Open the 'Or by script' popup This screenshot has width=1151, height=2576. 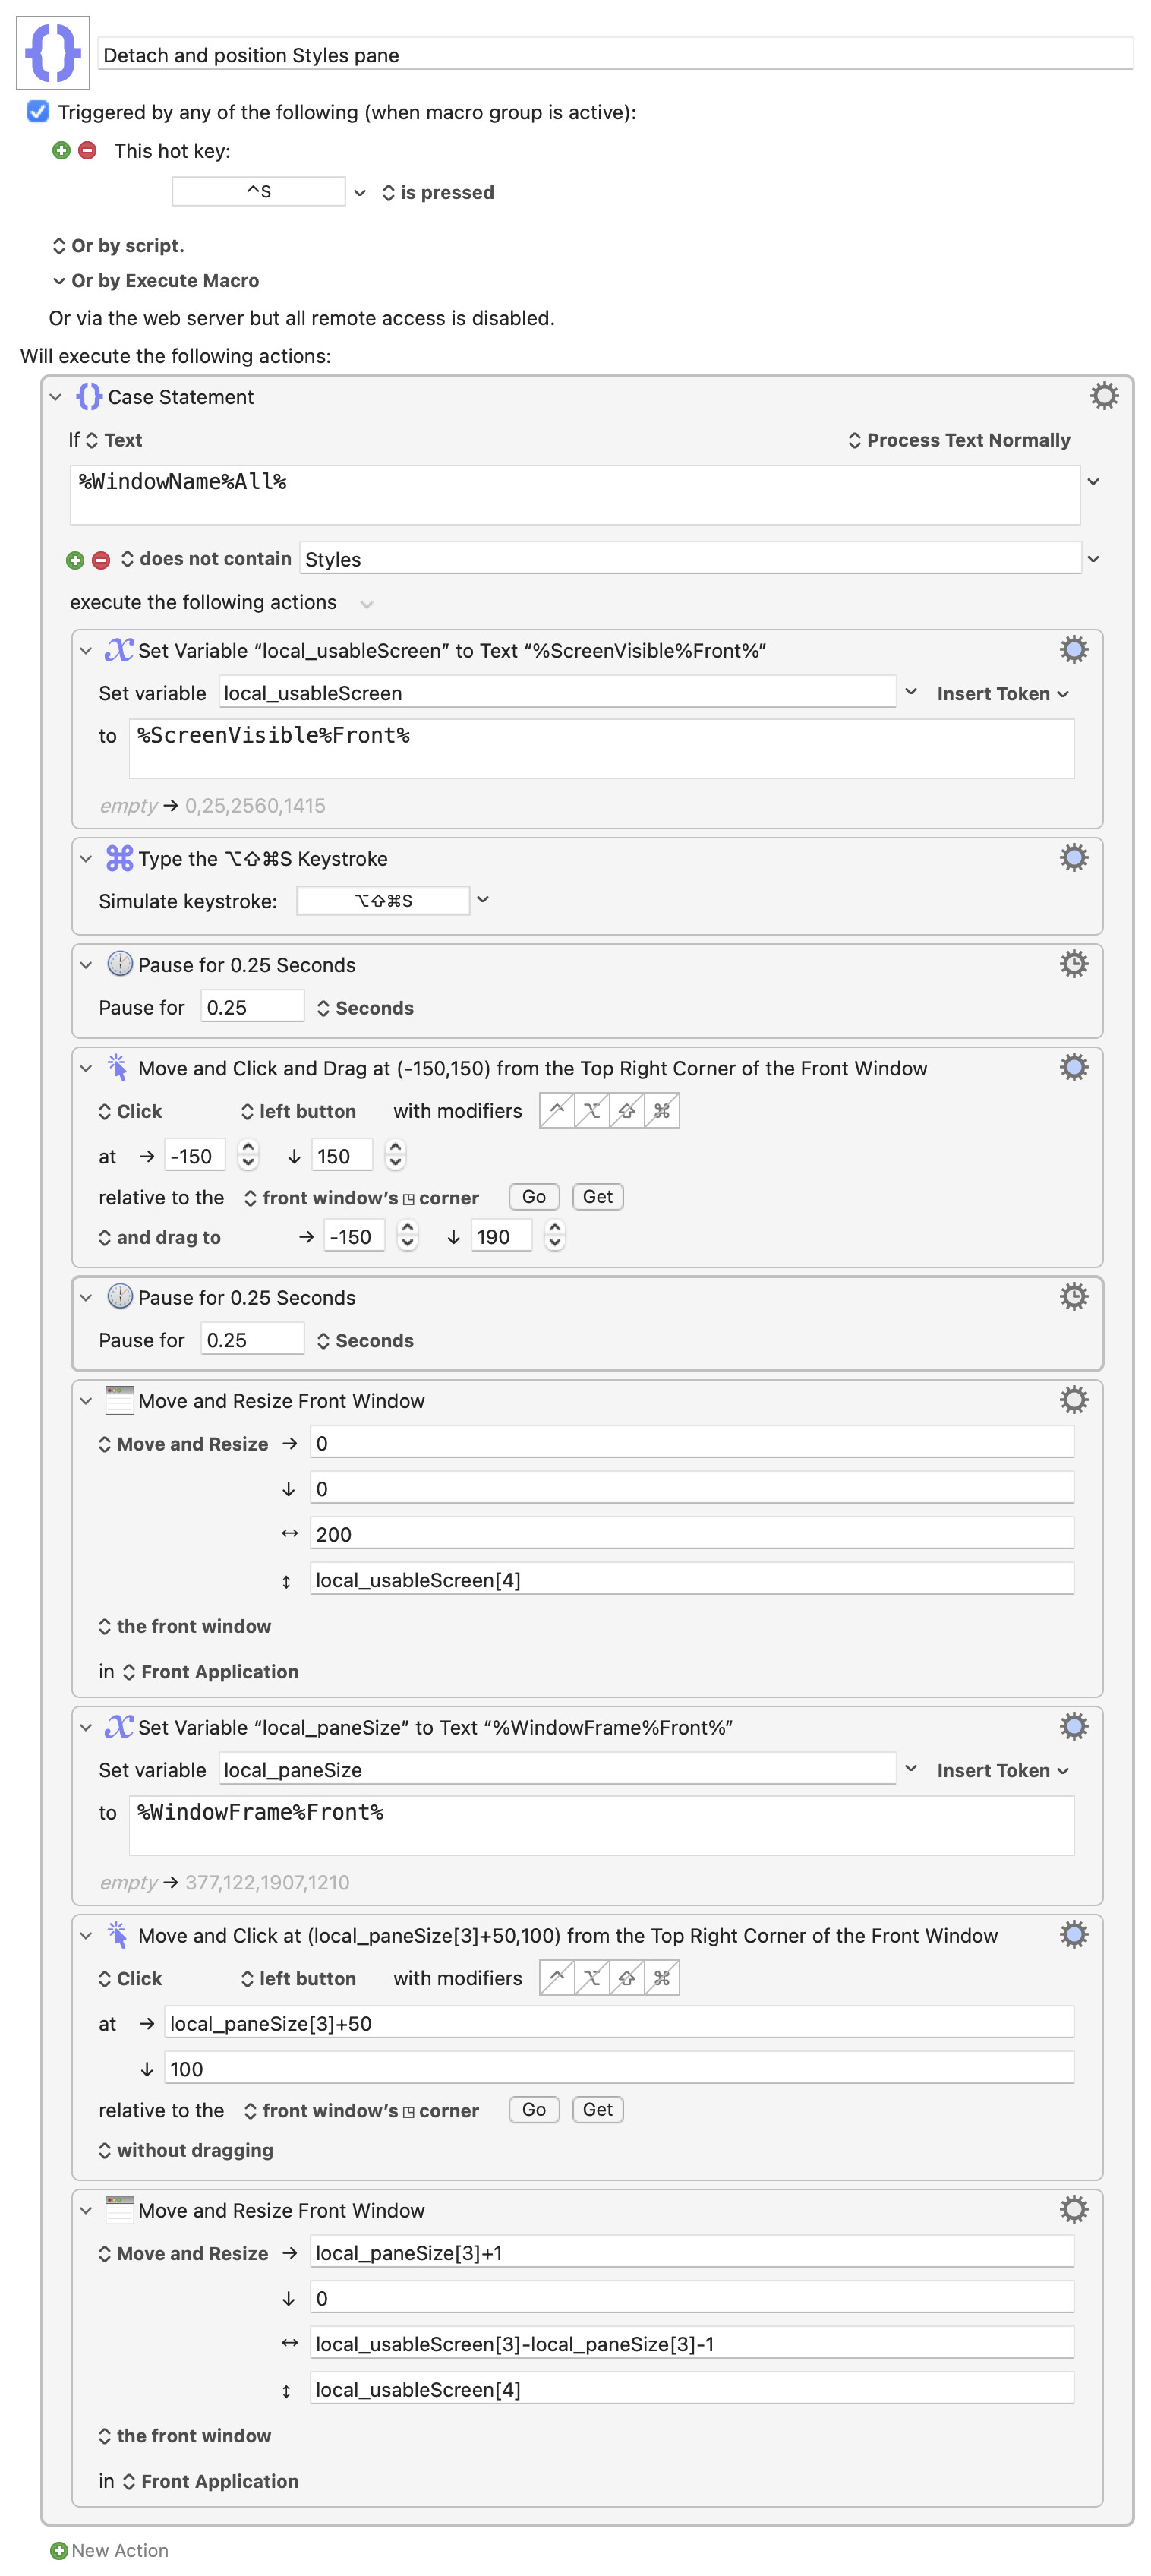(x=118, y=245)
